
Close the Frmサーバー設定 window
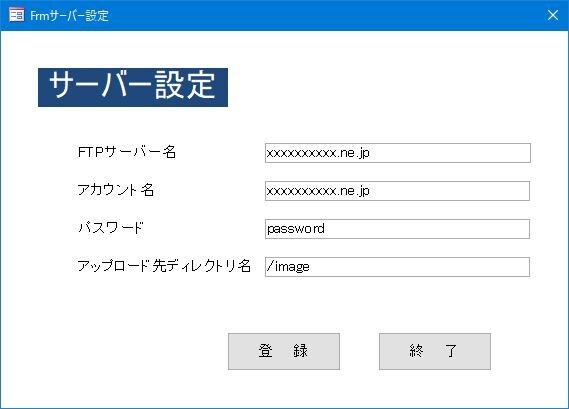pos(553,15)
